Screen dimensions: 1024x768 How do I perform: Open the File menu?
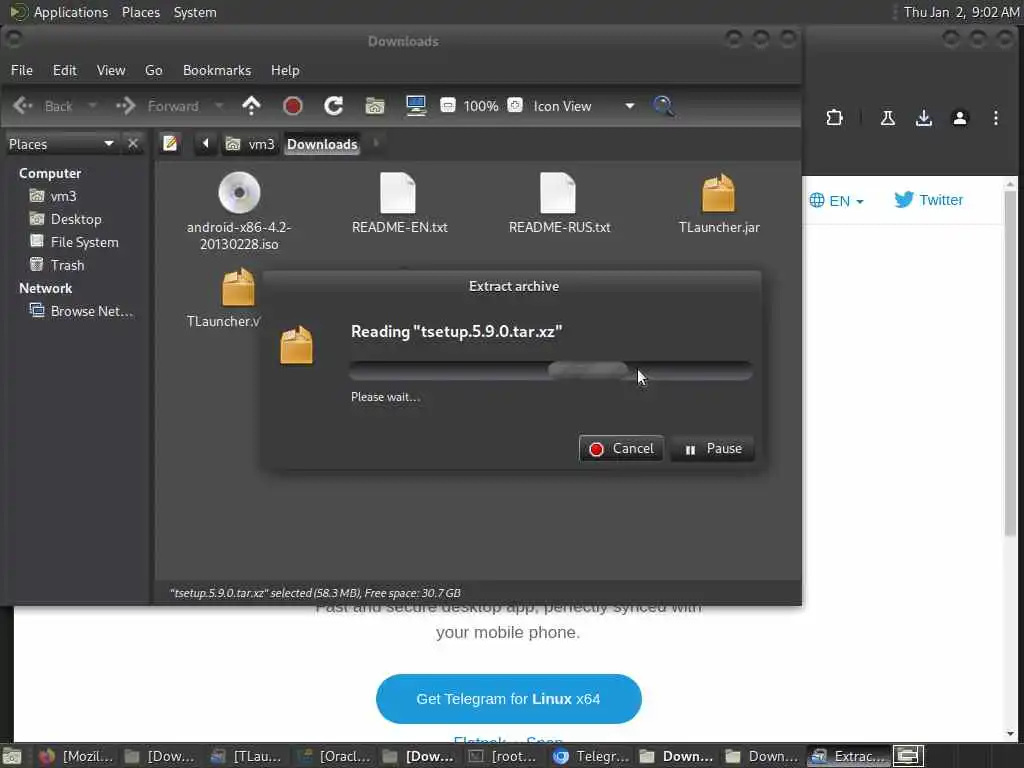(22, 71)
